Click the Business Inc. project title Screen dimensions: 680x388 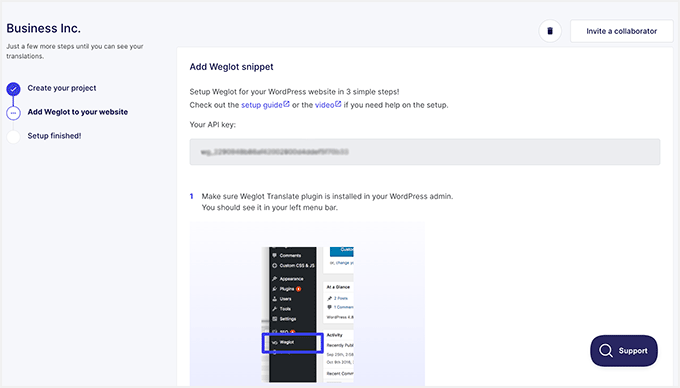pos(43,28)
